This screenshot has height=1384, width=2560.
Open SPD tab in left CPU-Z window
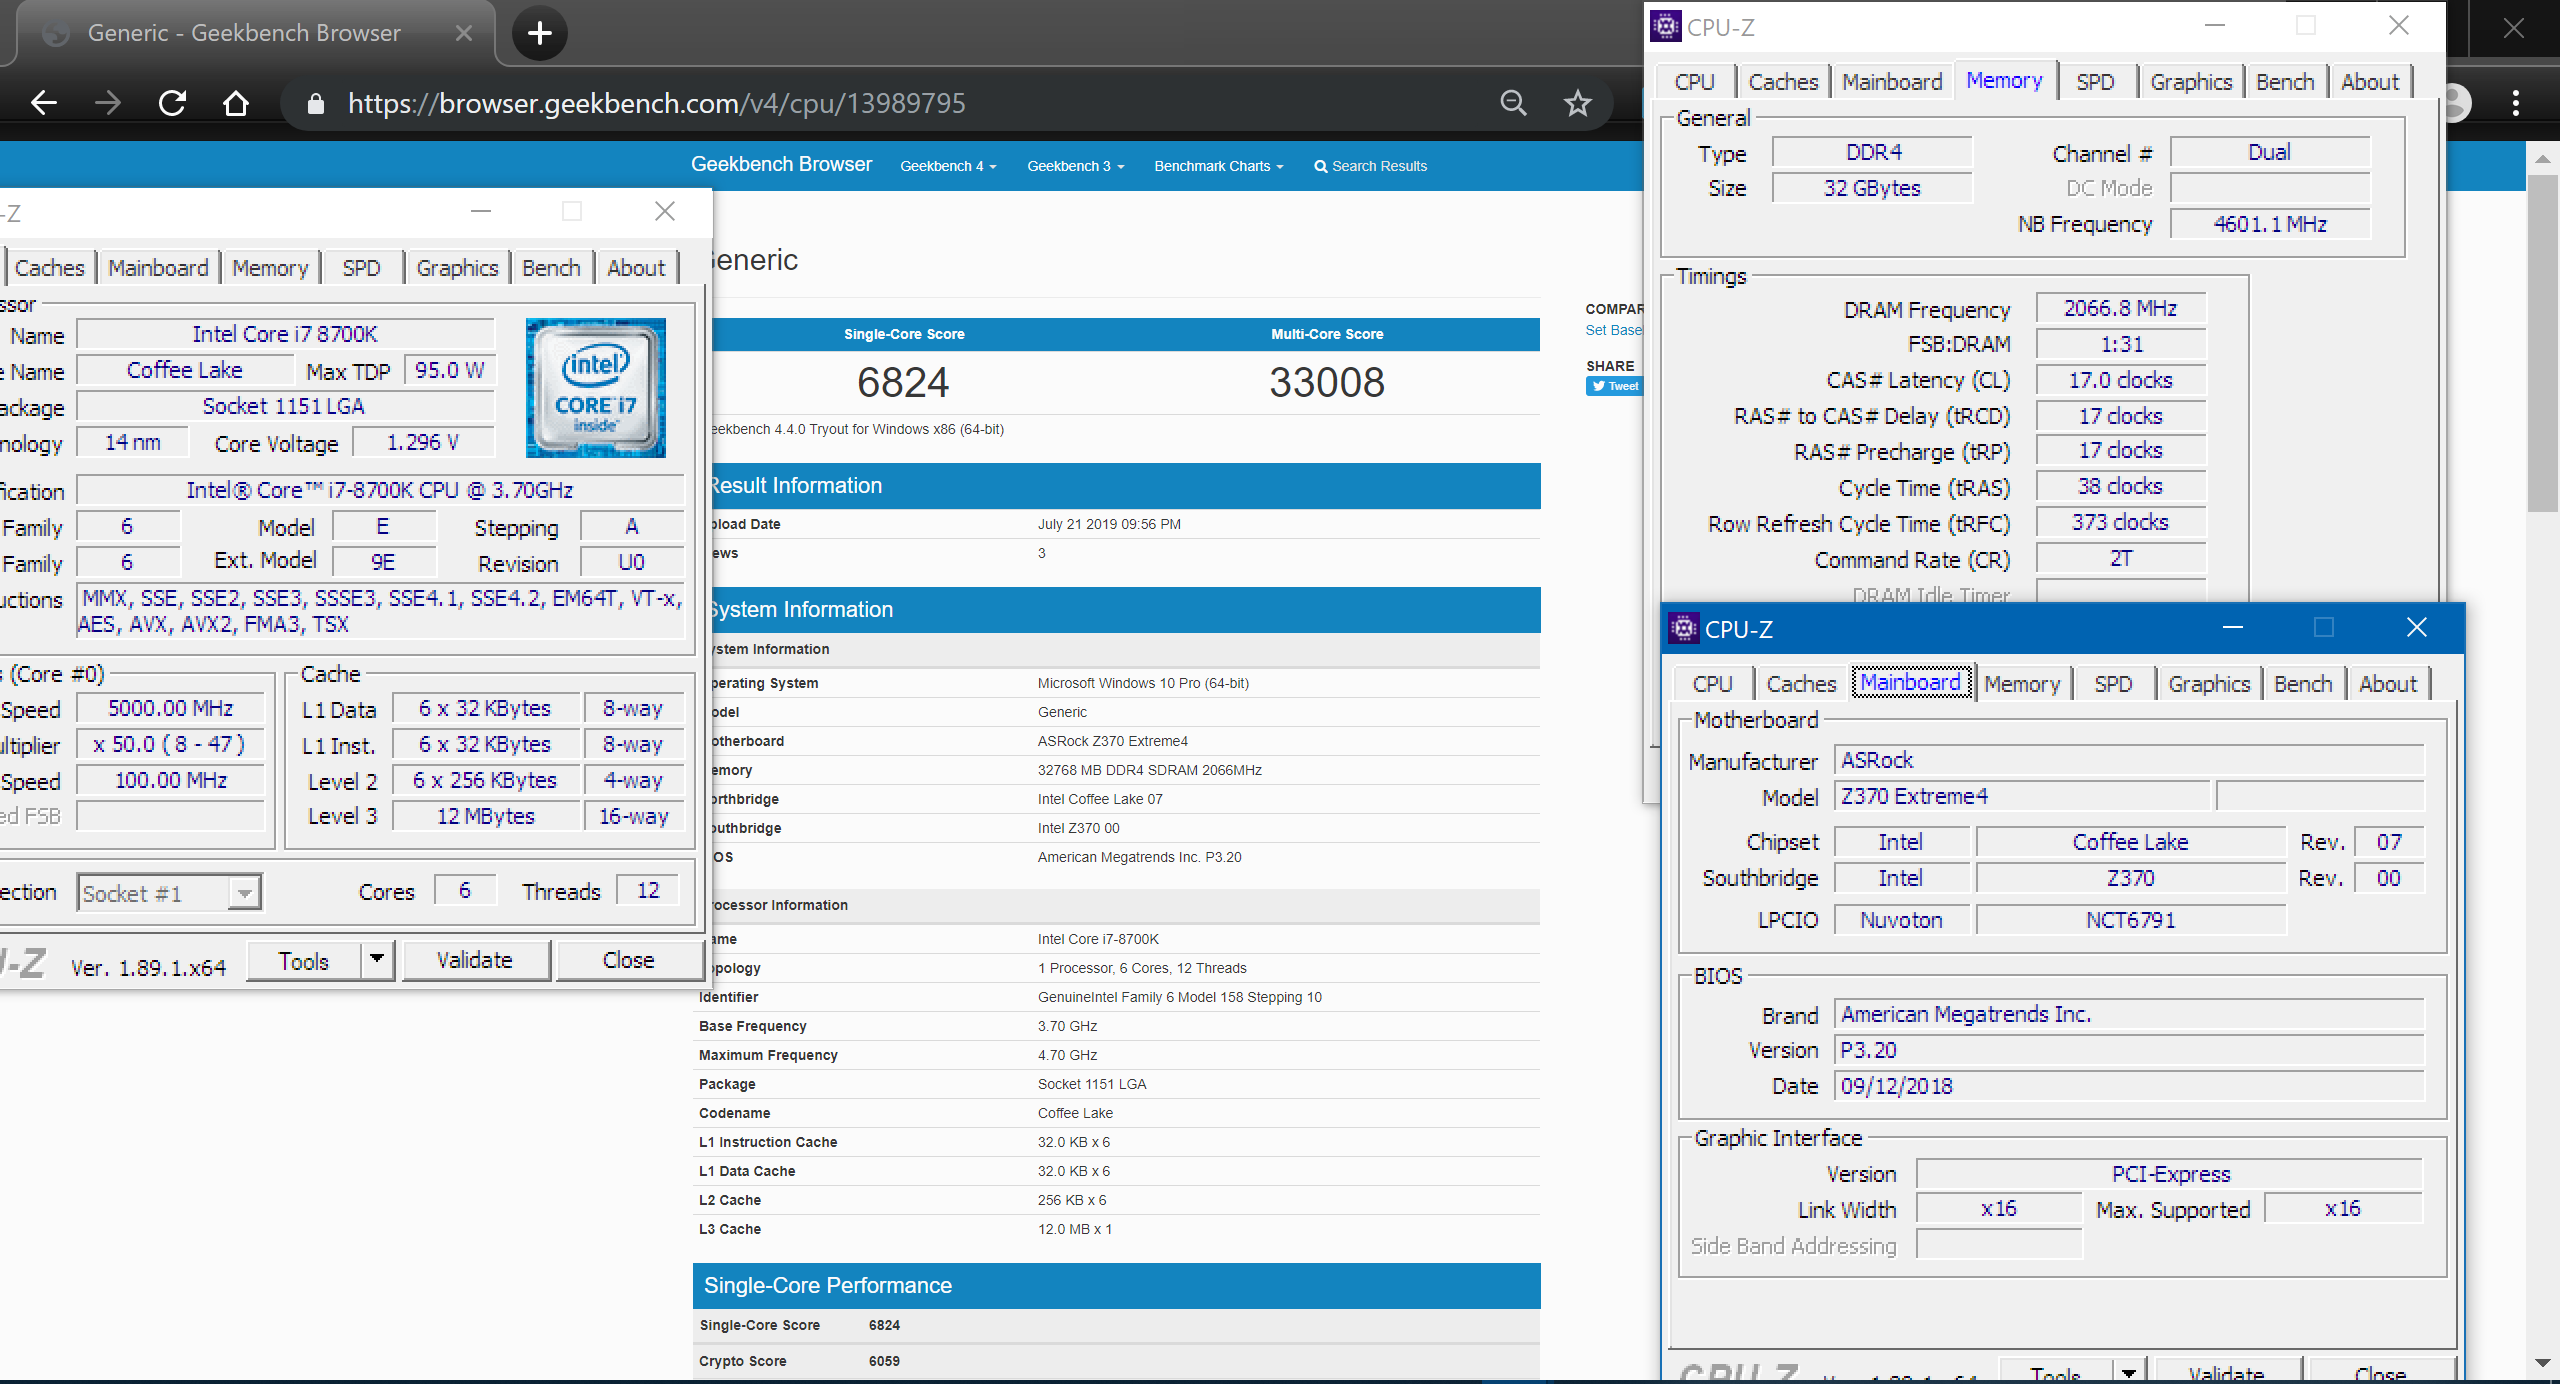[361, 268]
